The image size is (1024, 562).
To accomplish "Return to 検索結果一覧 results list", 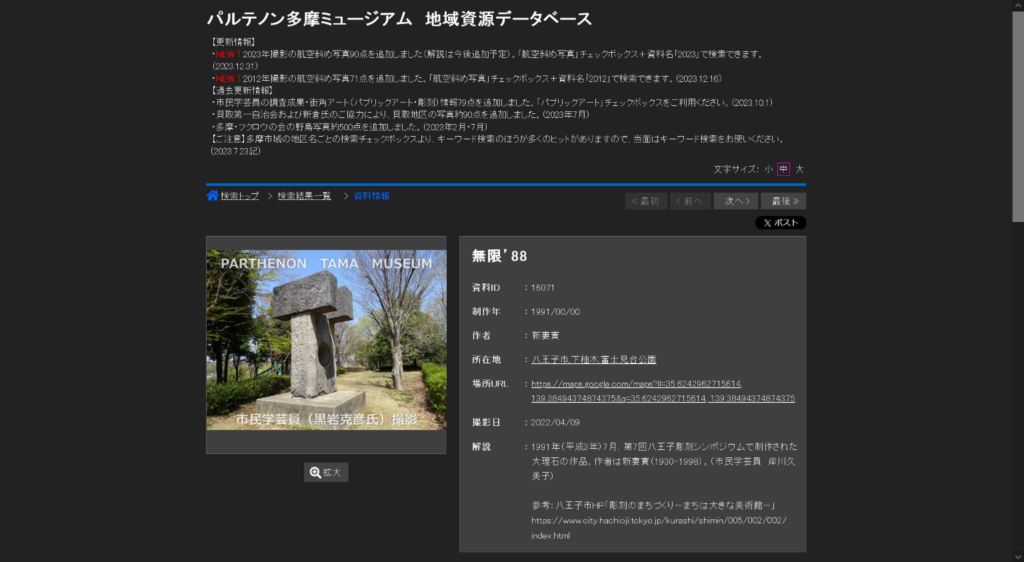I will coord(304,196).
